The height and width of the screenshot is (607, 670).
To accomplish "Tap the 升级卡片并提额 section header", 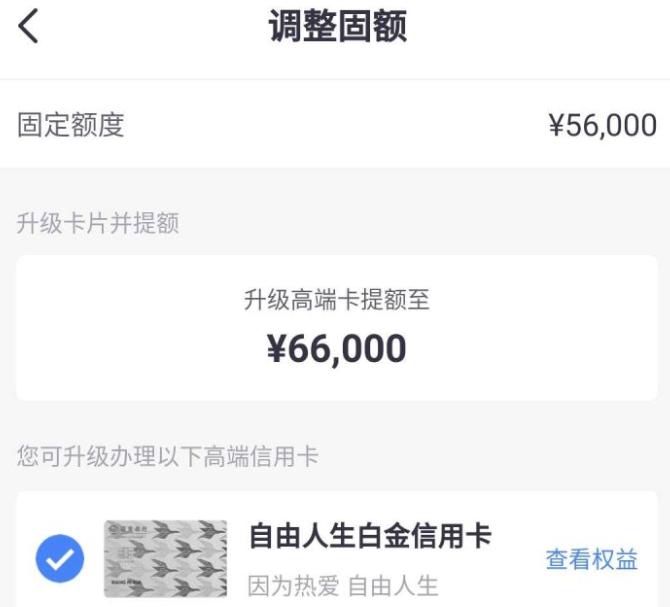I will [98, 223].
